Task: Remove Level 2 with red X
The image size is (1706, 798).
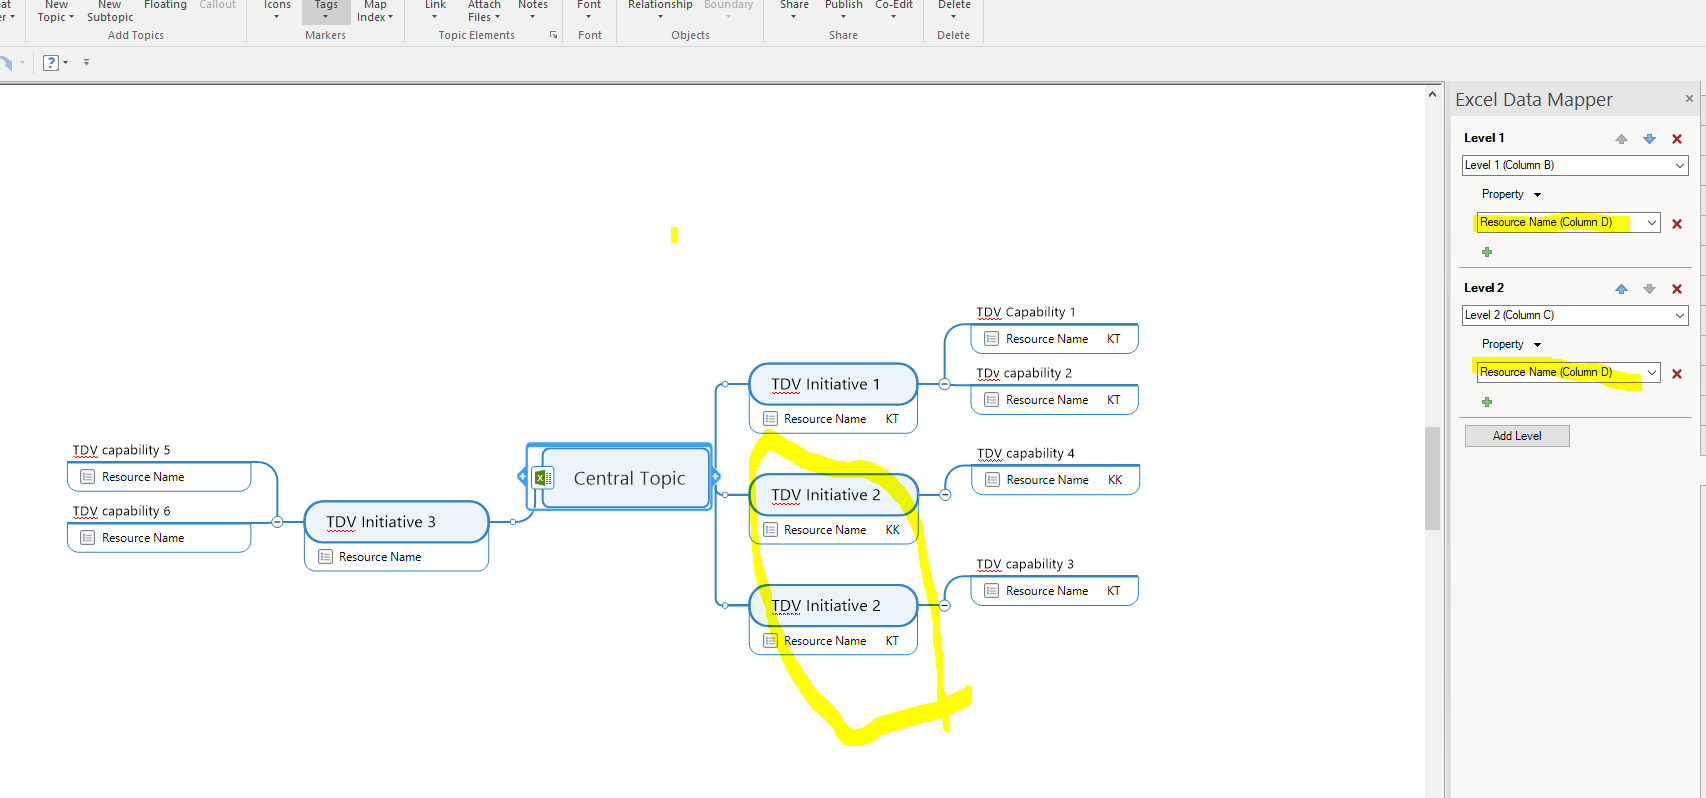Action: point(1677,289)
